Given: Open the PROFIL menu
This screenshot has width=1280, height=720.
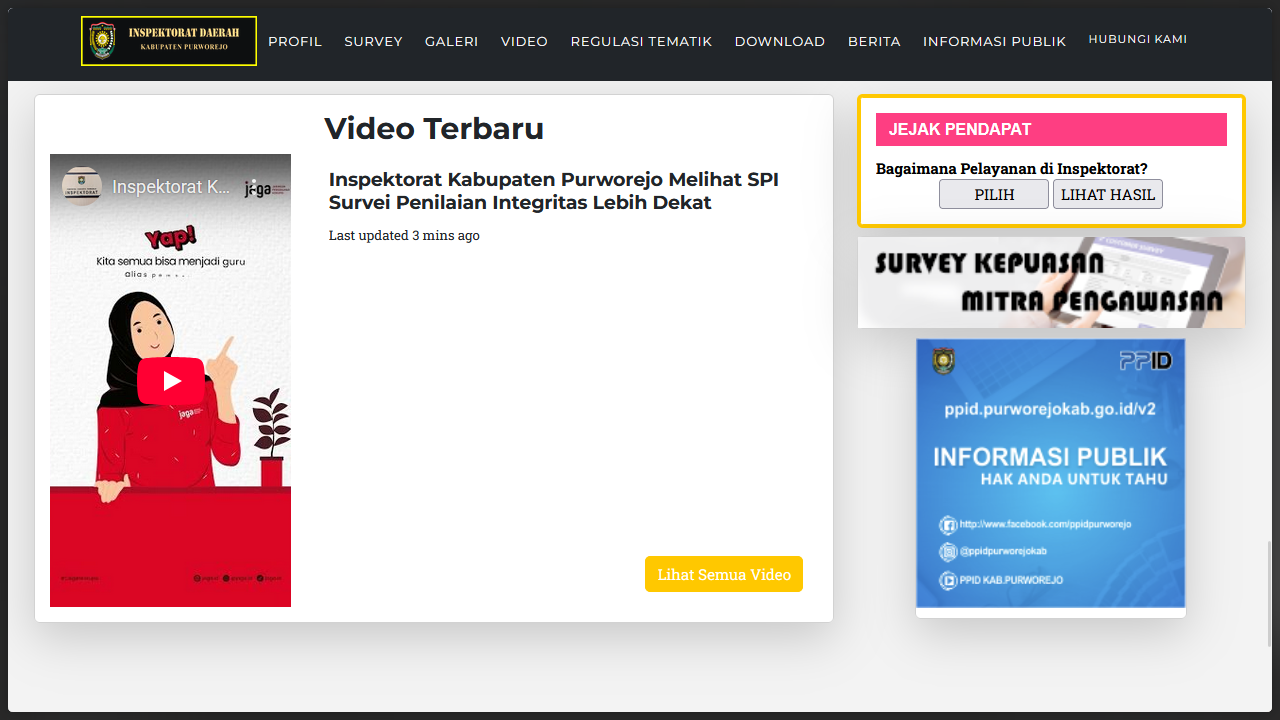Looking at the screenshot, I should (x=295, y=41).
